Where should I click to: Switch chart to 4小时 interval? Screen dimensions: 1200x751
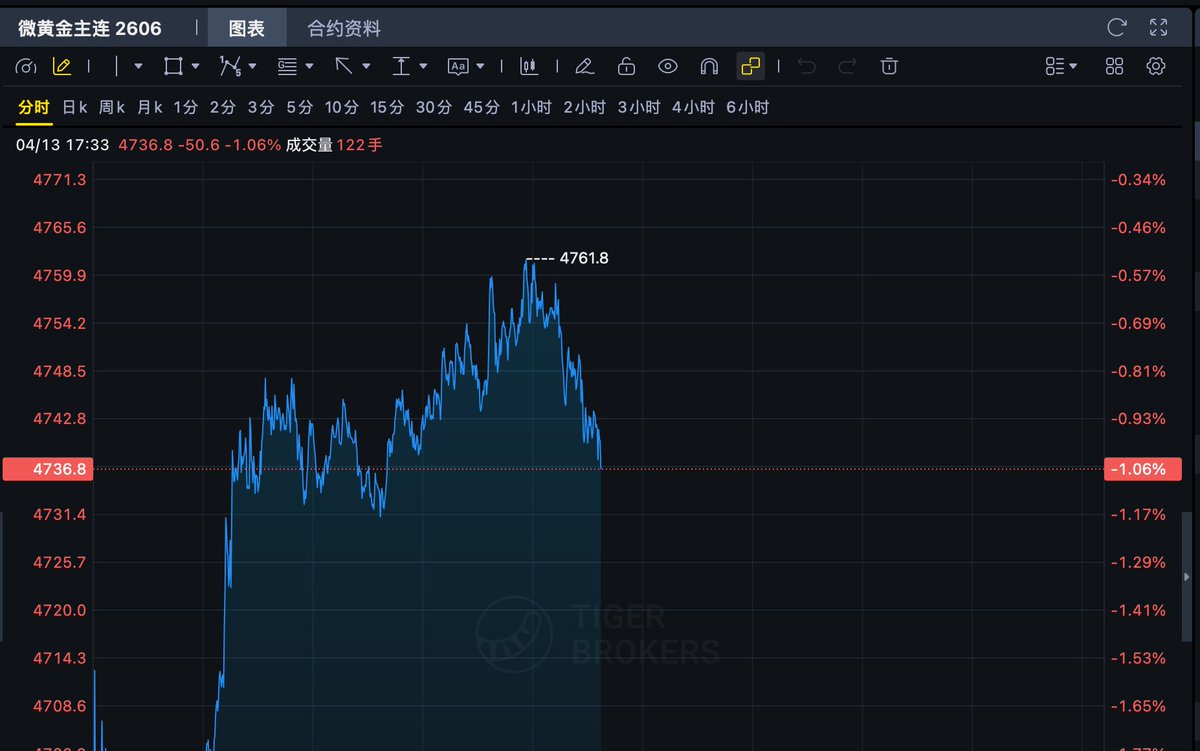[x=693, y=107]
